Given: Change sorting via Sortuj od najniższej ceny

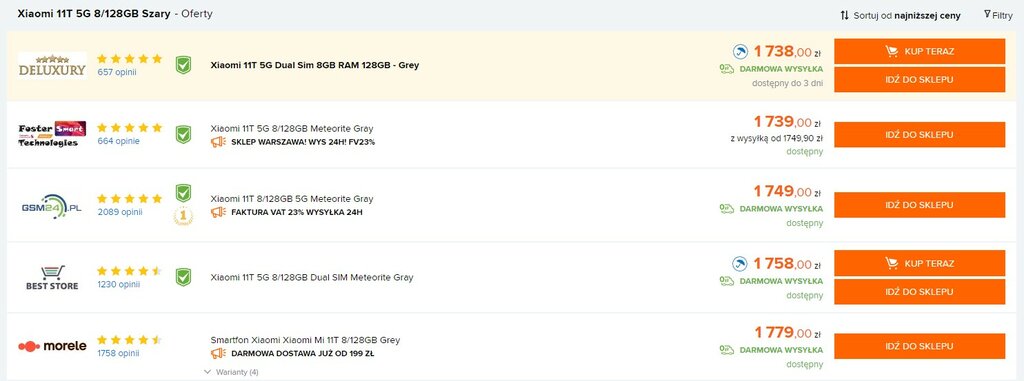Looking at the screenshot, I should pyautogui.click(x=900, y=15).
